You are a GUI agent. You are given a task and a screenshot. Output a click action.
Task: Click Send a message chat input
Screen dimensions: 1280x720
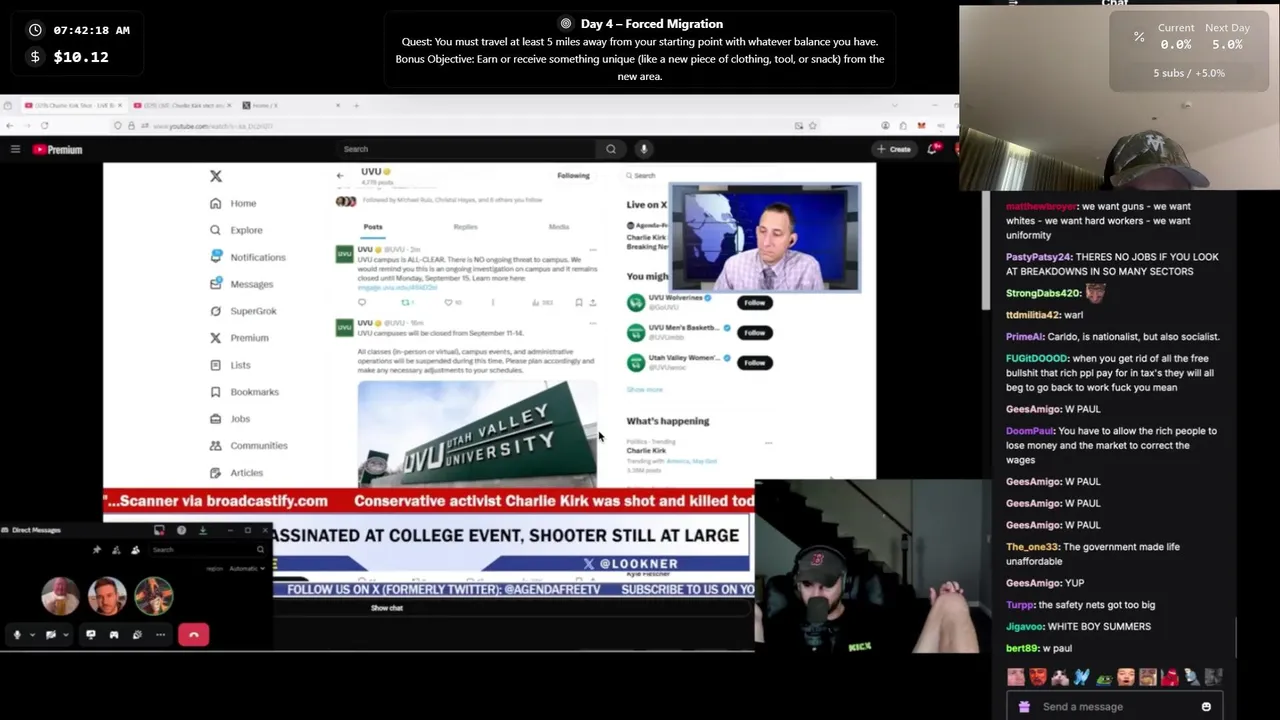click(x=1115, y=706)
